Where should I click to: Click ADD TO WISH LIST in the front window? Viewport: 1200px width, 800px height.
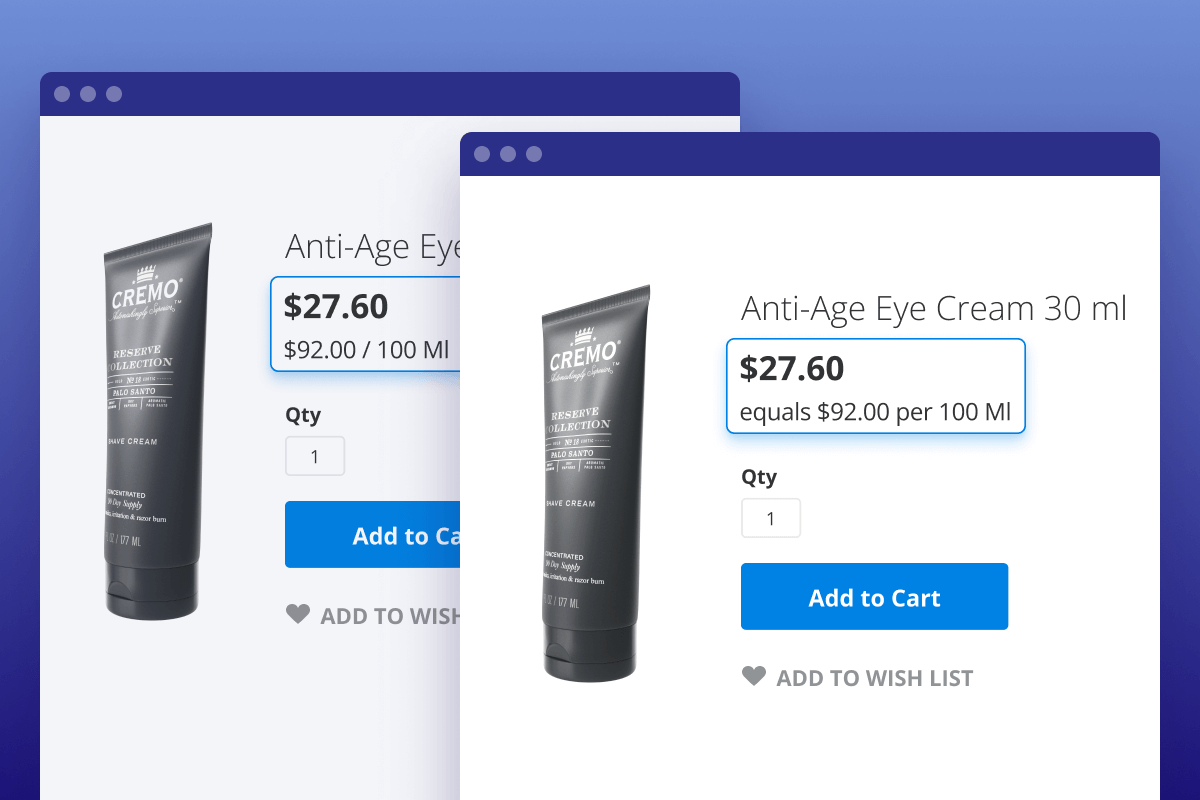[875, 677]
